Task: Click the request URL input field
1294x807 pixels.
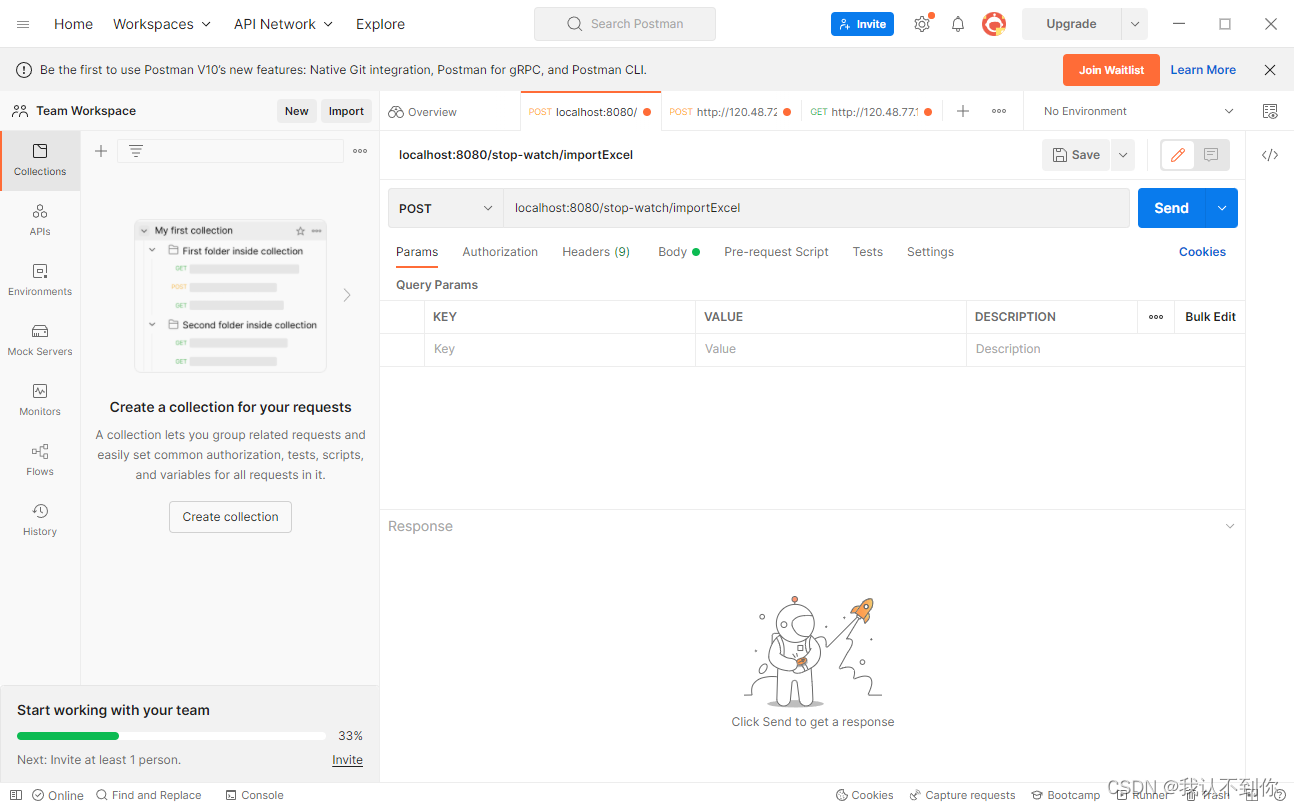Action: pos(816,208)
